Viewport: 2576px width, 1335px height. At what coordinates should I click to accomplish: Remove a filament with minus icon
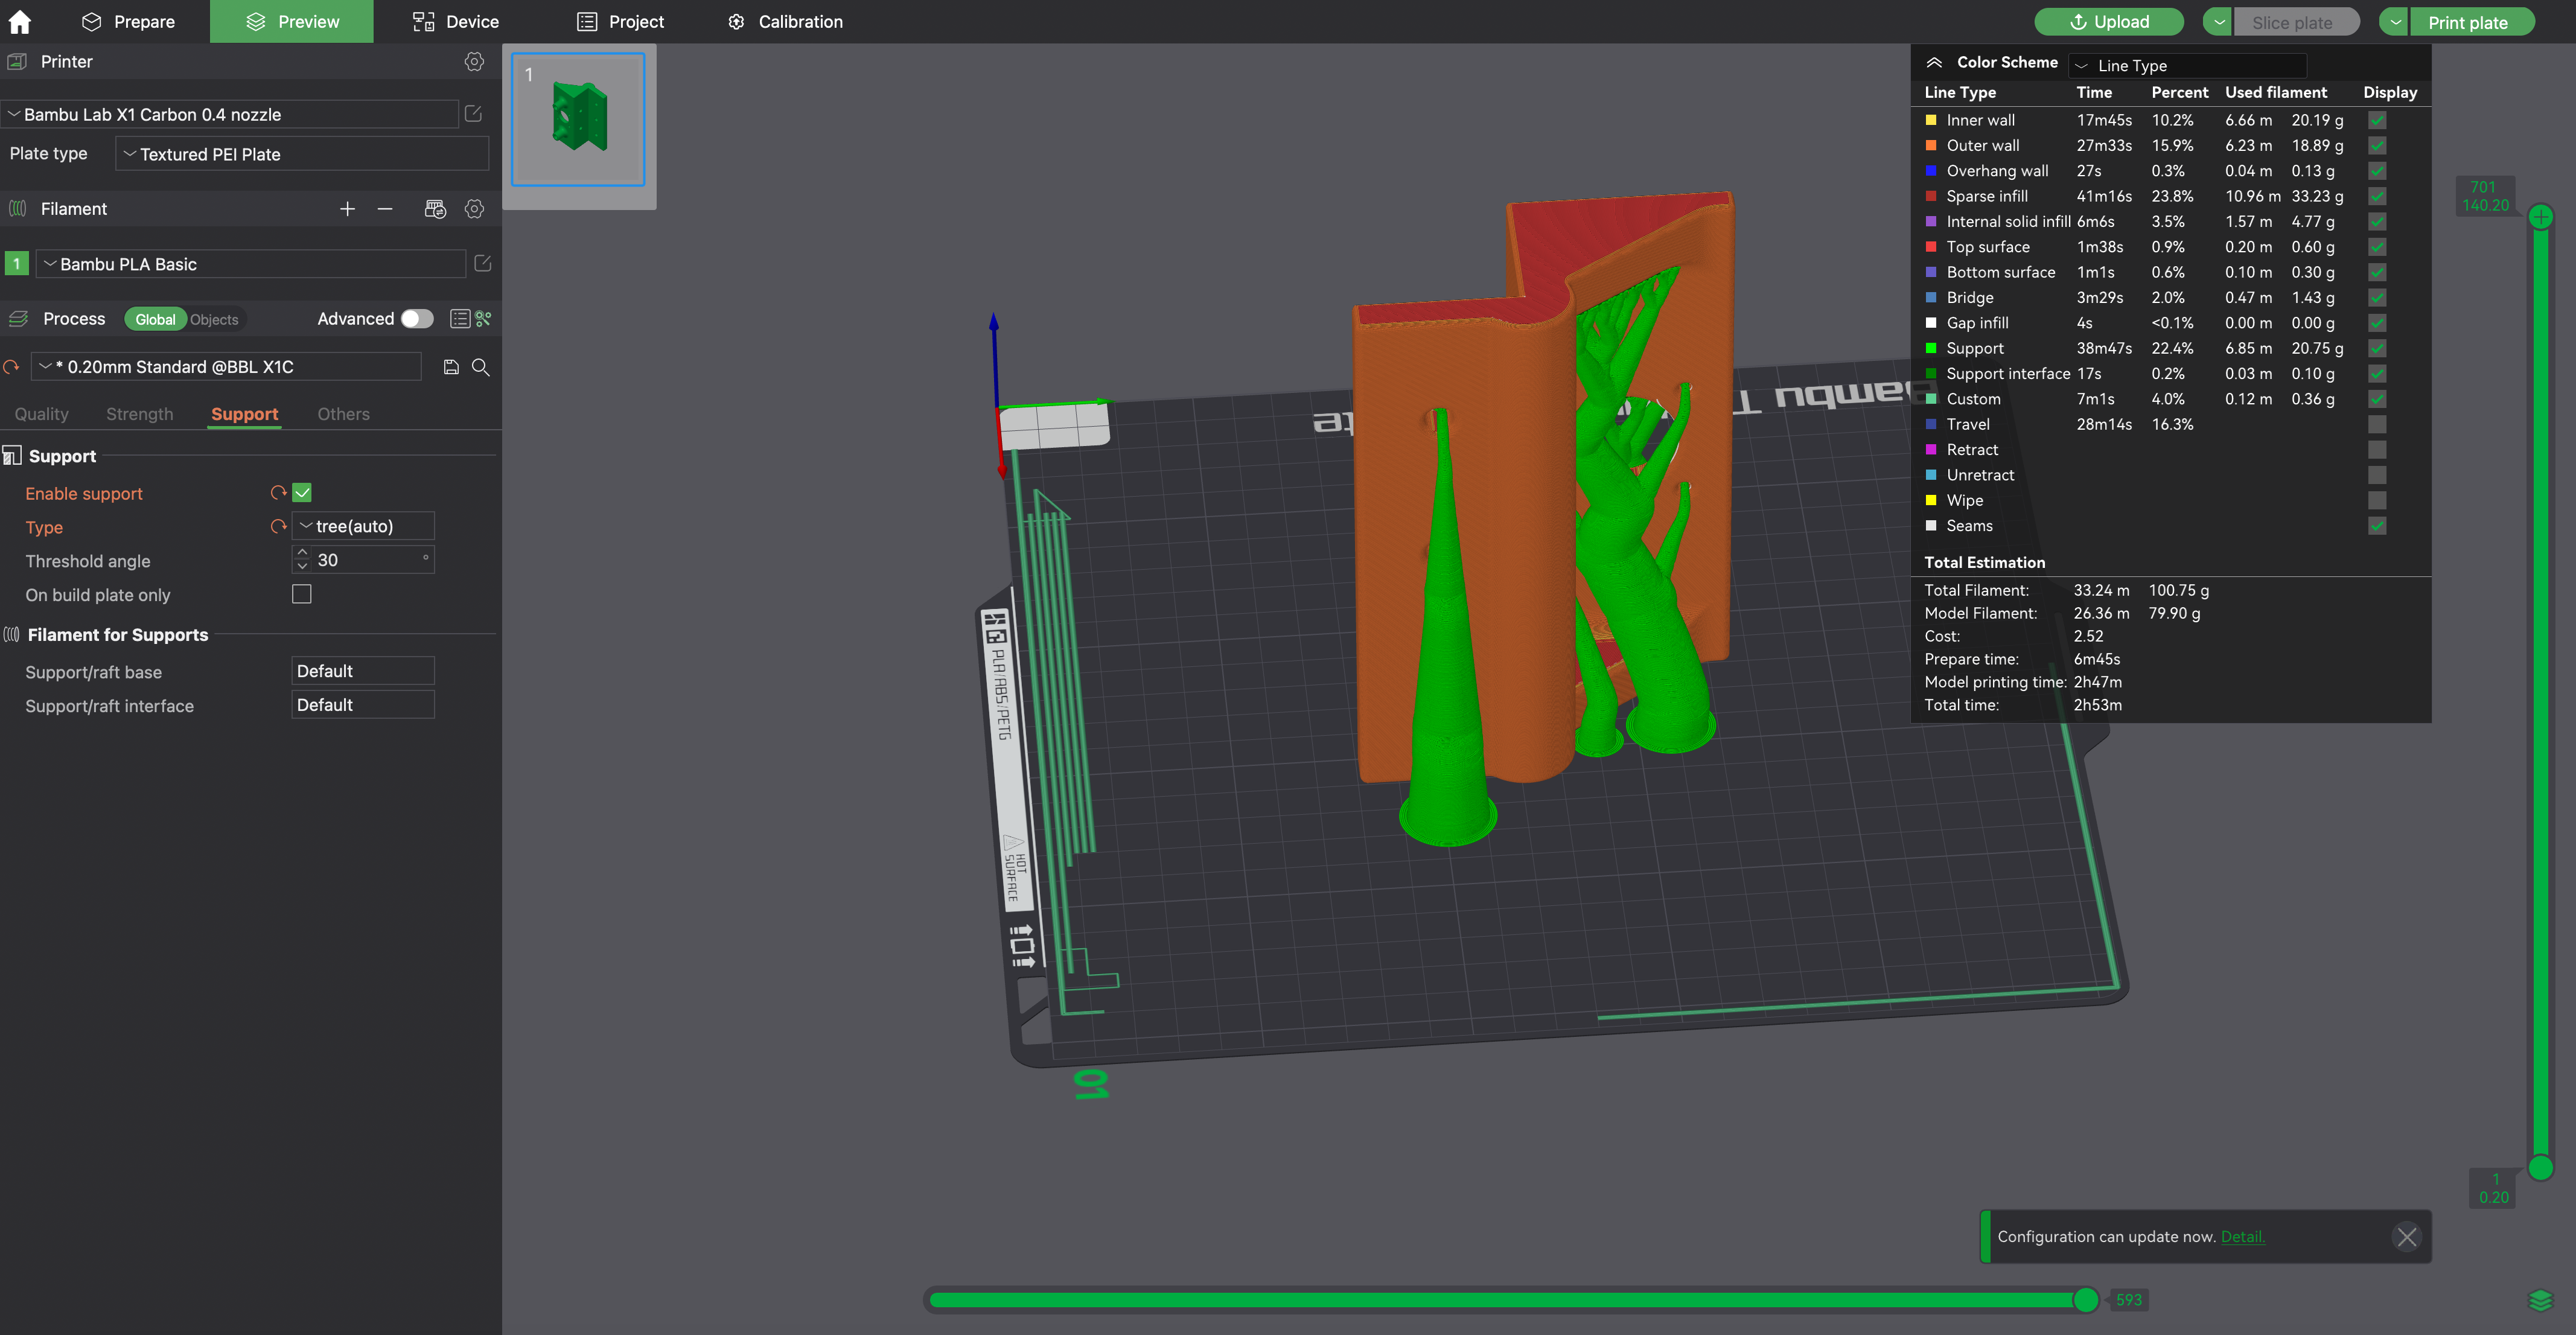point(385,209)
